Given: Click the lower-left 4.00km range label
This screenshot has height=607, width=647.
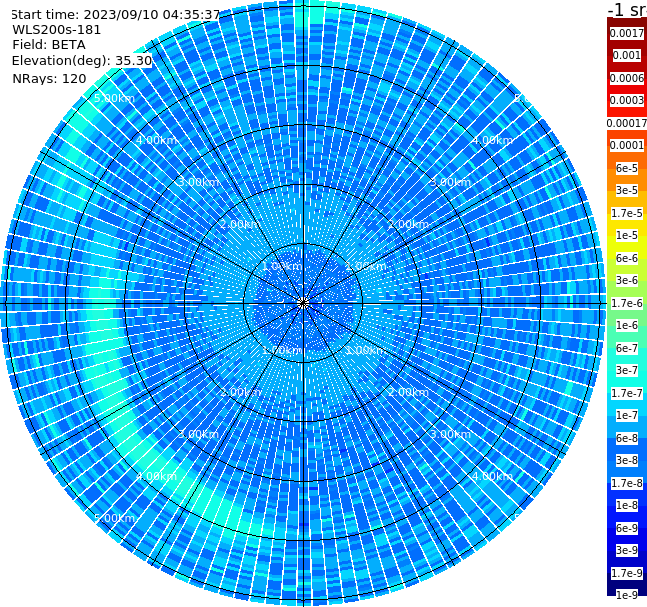Looking at the screenshot, I should 156,476.
